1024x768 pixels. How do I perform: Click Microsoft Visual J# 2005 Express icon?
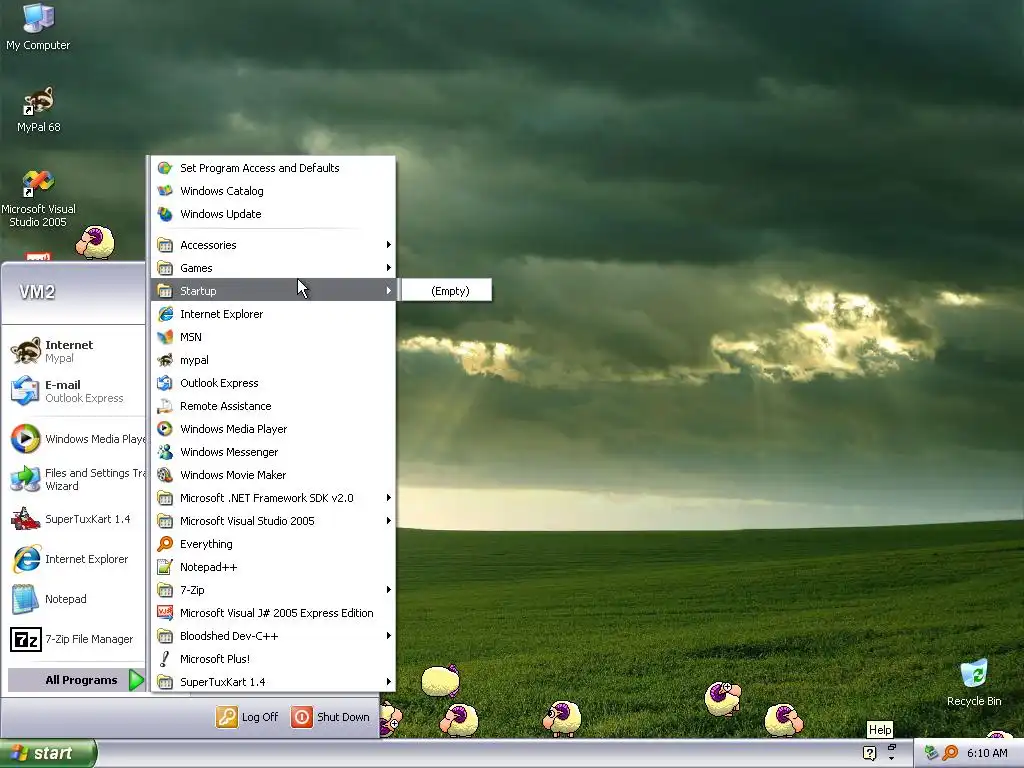(165, 613)
